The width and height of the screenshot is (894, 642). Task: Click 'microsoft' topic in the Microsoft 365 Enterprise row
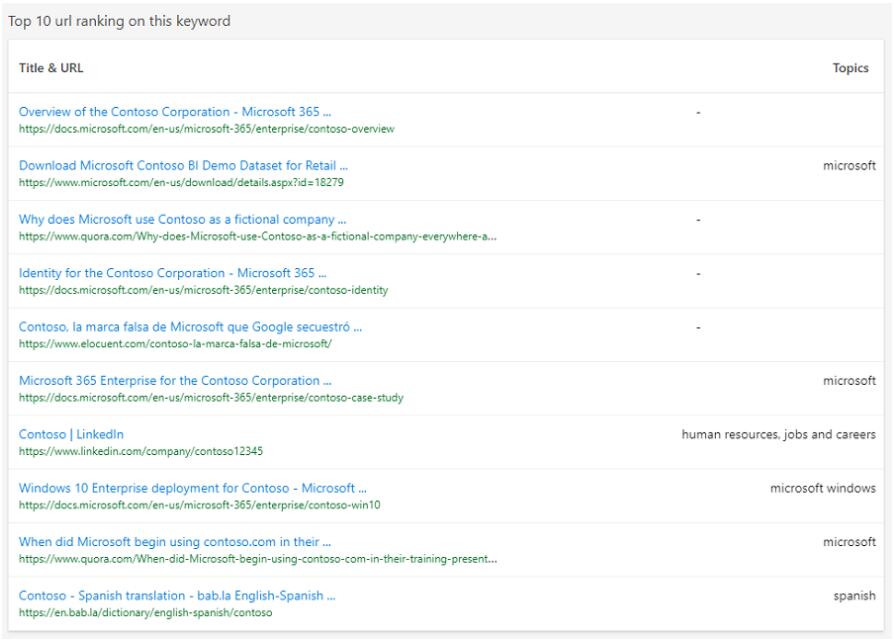(850, 380)
